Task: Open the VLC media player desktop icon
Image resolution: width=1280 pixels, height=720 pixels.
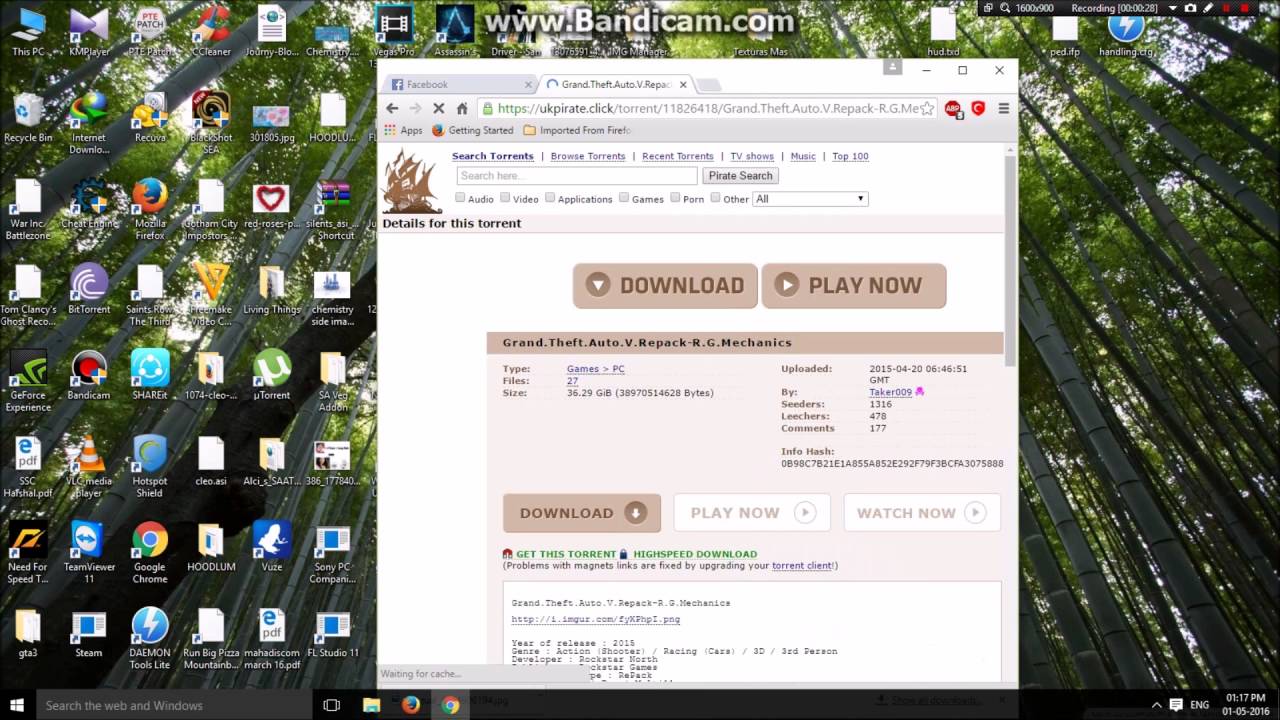Action: [x=89, y=467]
